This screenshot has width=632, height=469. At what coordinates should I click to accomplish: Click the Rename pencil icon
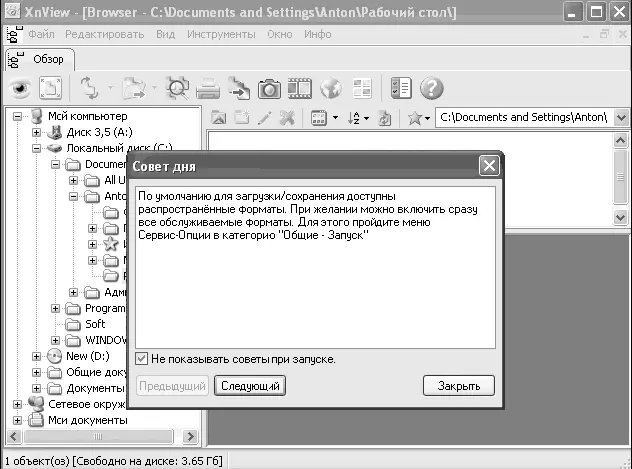tap(265, 118)
